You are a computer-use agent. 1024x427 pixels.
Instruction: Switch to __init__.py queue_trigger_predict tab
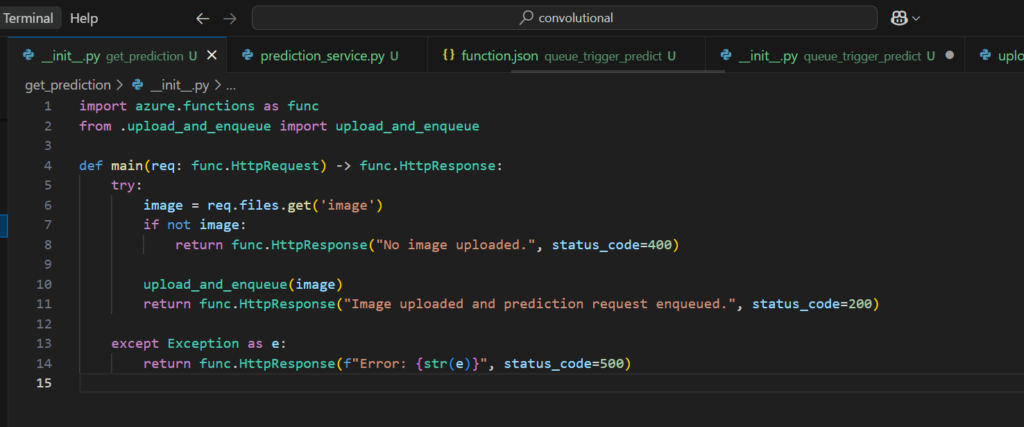[835, 55]
